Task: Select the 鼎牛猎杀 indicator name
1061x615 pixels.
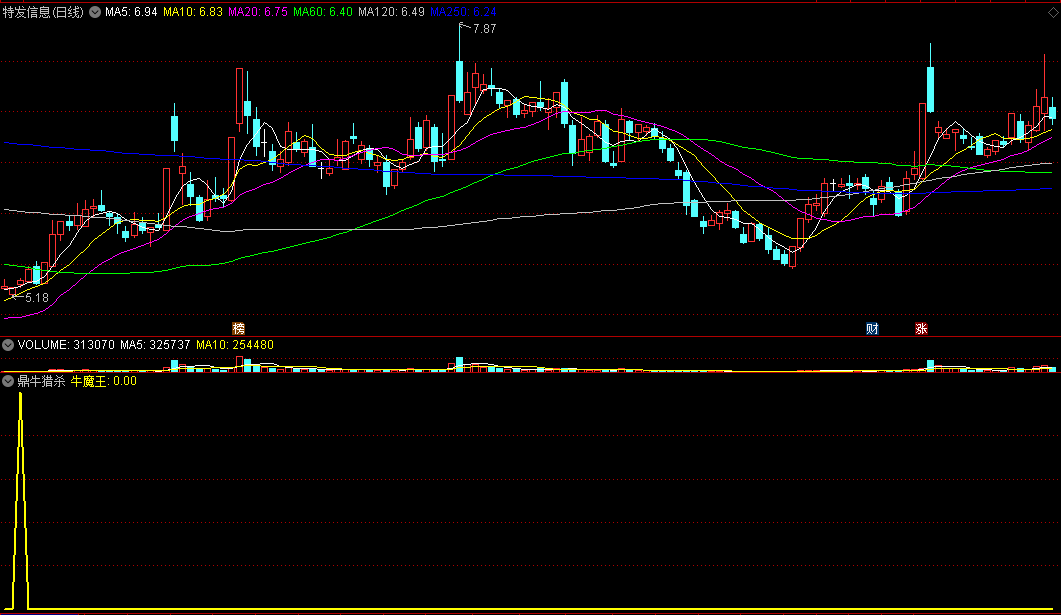Action: click(x=41, y=382)
